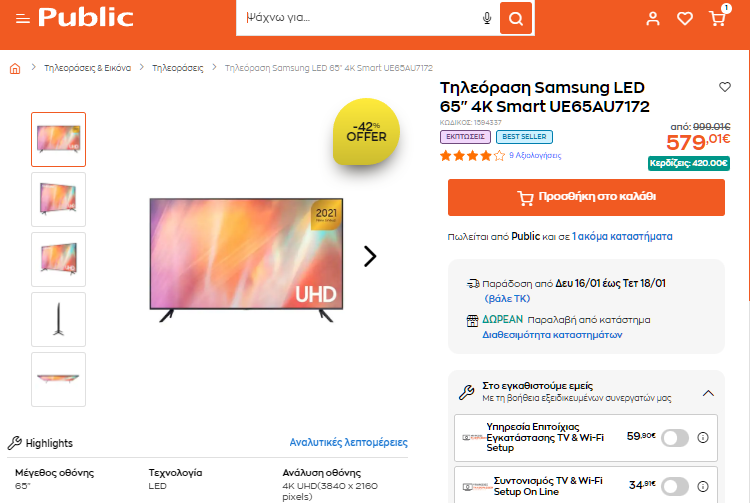This screenshot has width=750, height=503.
Task: Go to the home breadcrumb icon
Action: tap(15, 68)
